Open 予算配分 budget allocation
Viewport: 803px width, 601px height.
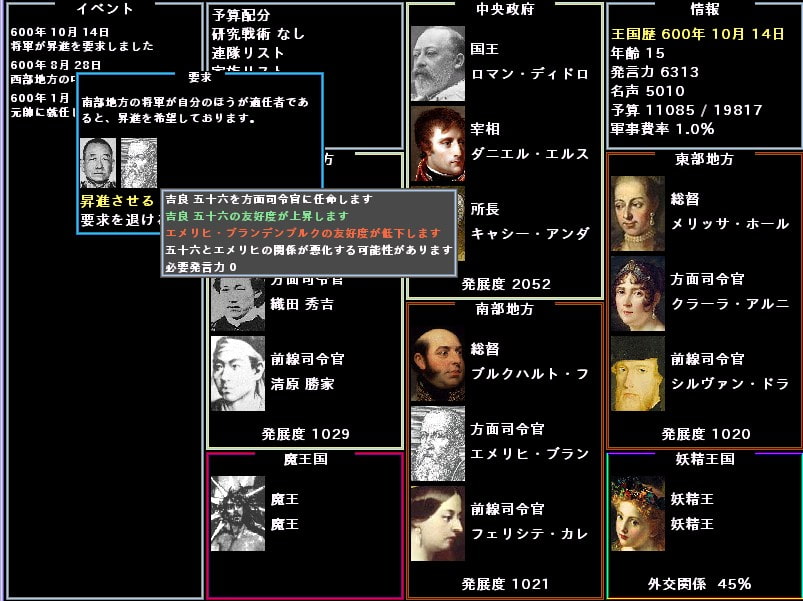click(x=243, y=15)
